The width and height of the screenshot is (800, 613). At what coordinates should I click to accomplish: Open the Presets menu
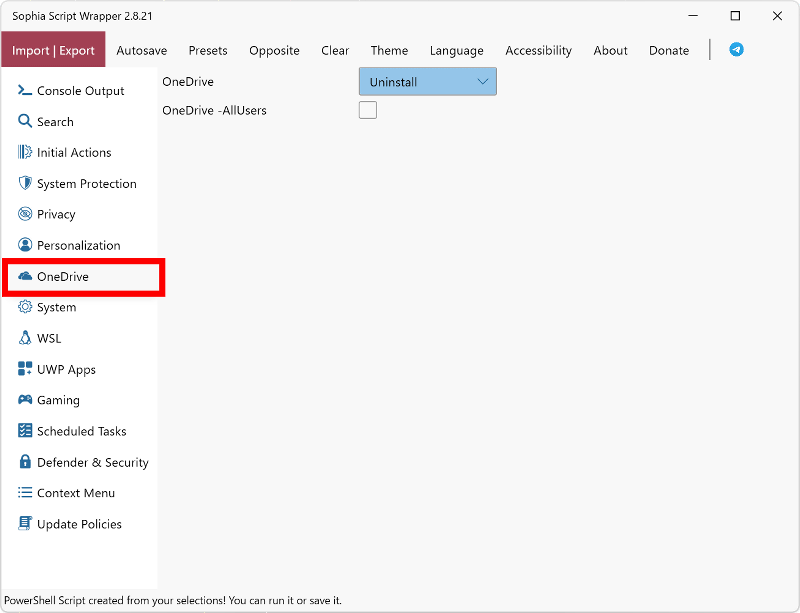[x=208, y=50]
